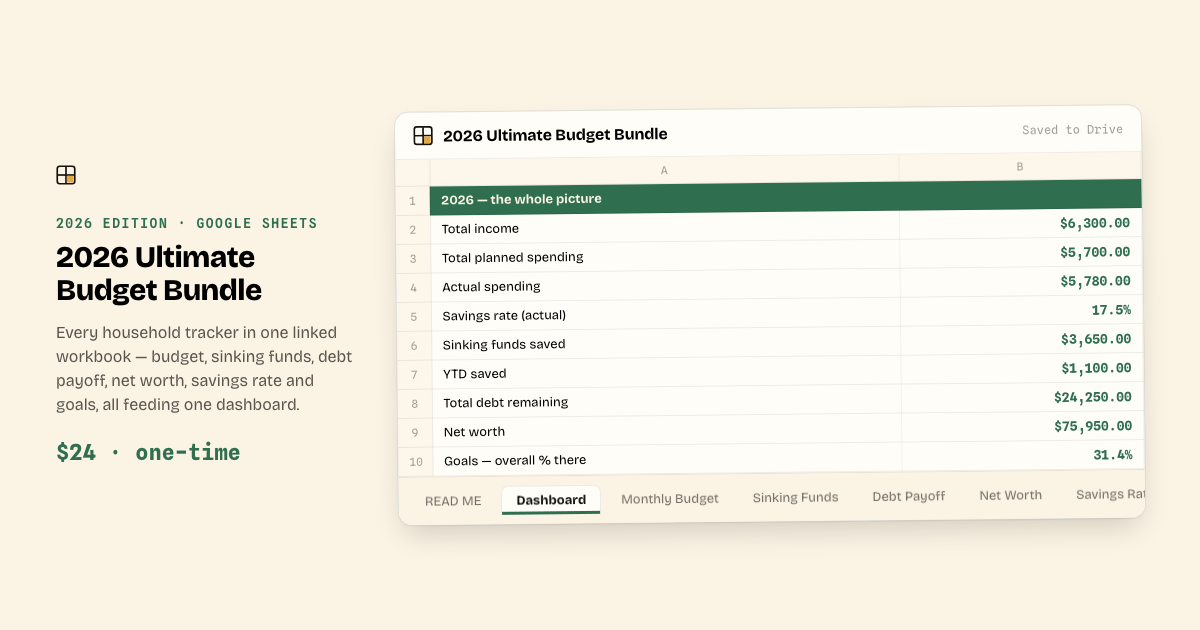The image size is (1200, 630).
Task: Click the 'Saved to Drive' status text
Action: pyautogui.click(x=1072, y=130)
